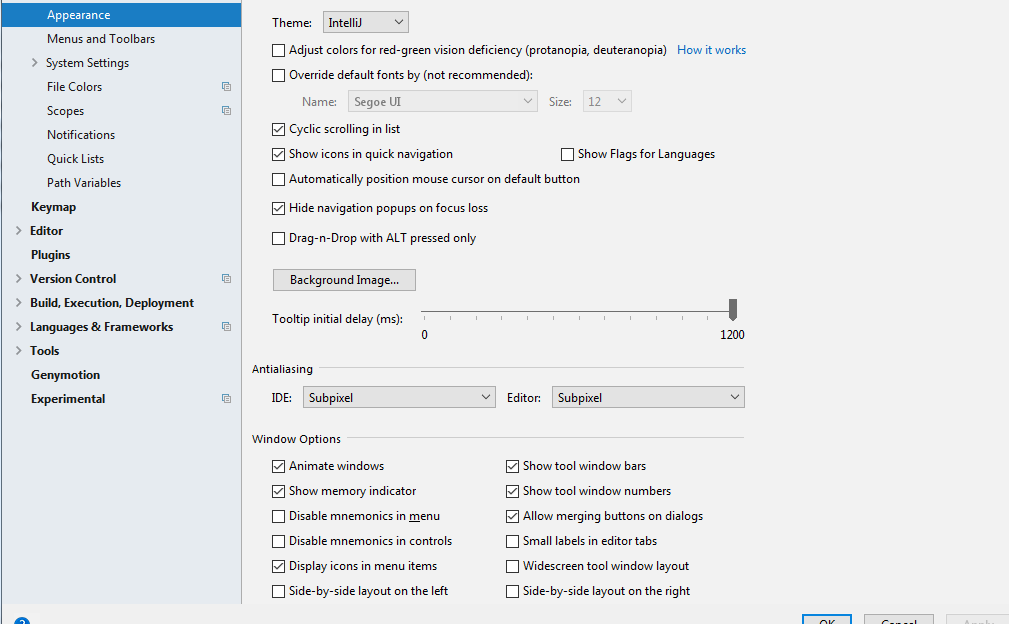Uncheck Cyclic scrolling in list
This screenshot has height=624, width=1009.
pos(279,129)
